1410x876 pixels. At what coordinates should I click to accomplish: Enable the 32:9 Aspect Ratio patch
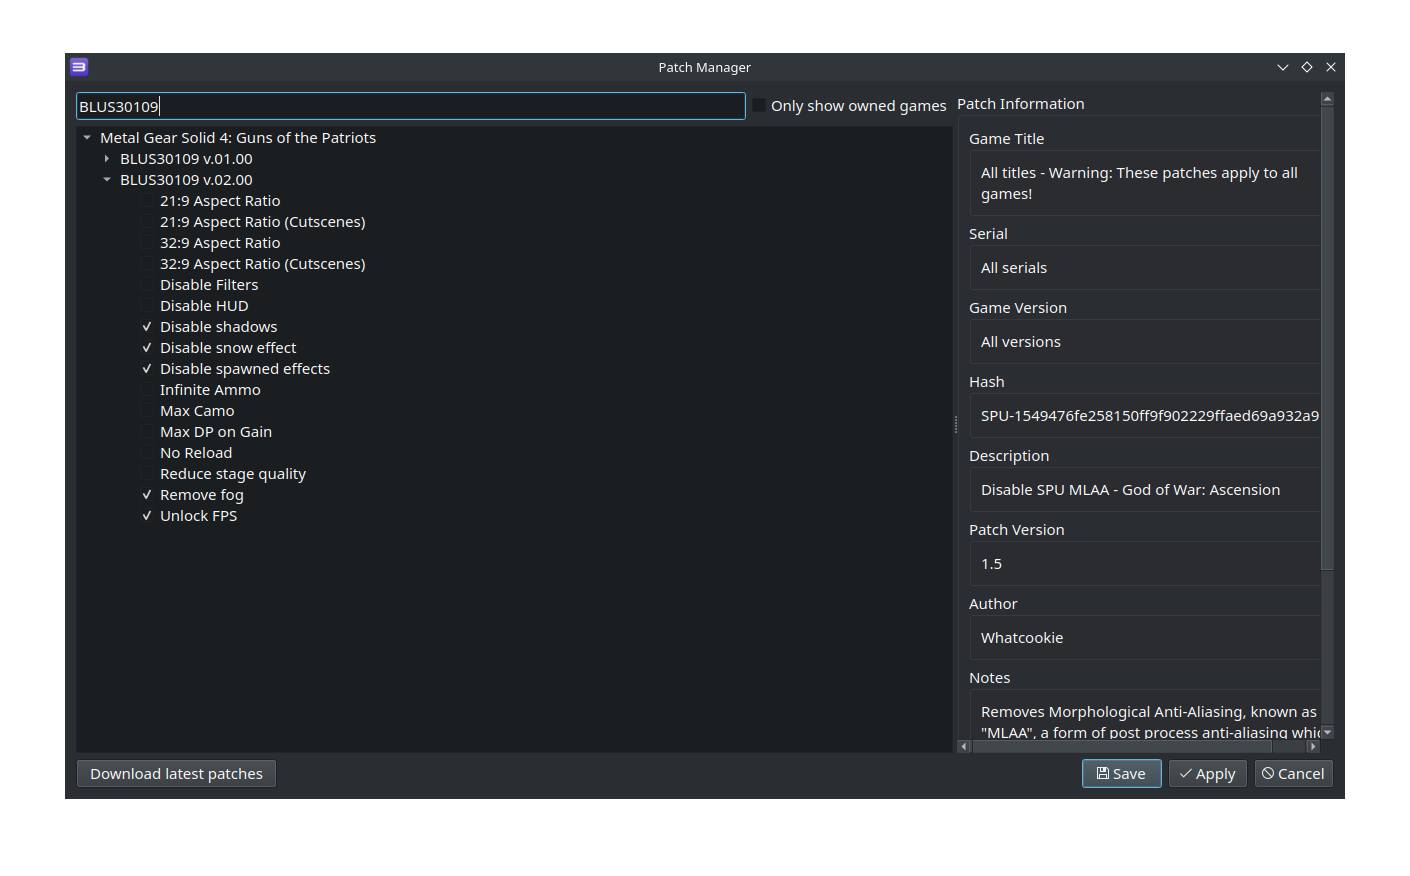click(147, 243)
